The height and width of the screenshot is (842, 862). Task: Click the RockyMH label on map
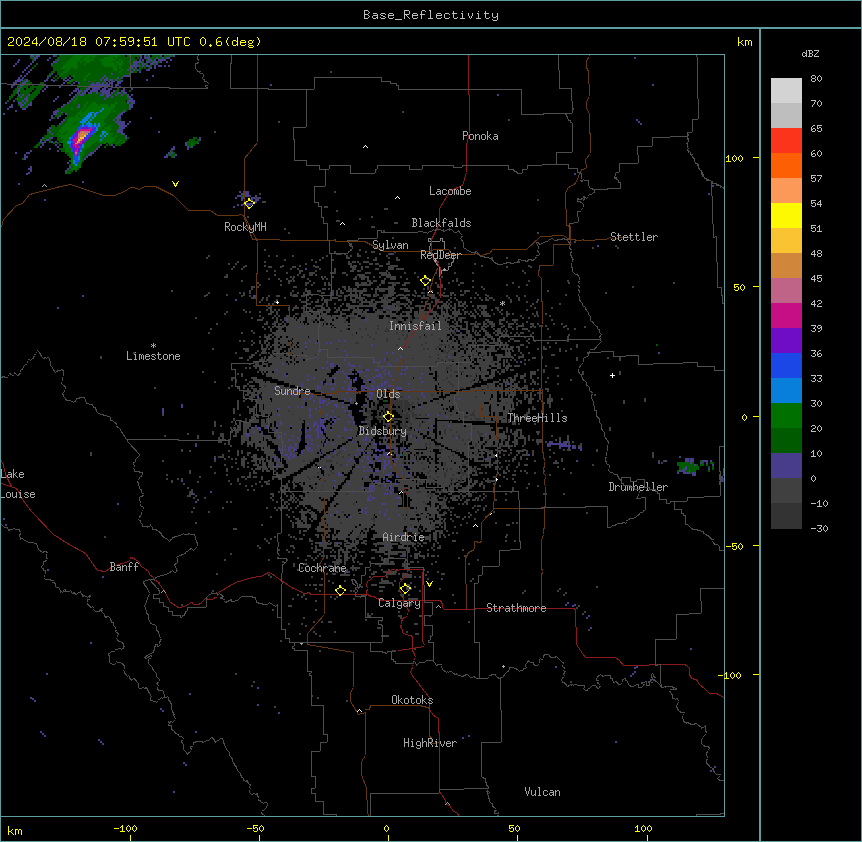click(245, 227)
